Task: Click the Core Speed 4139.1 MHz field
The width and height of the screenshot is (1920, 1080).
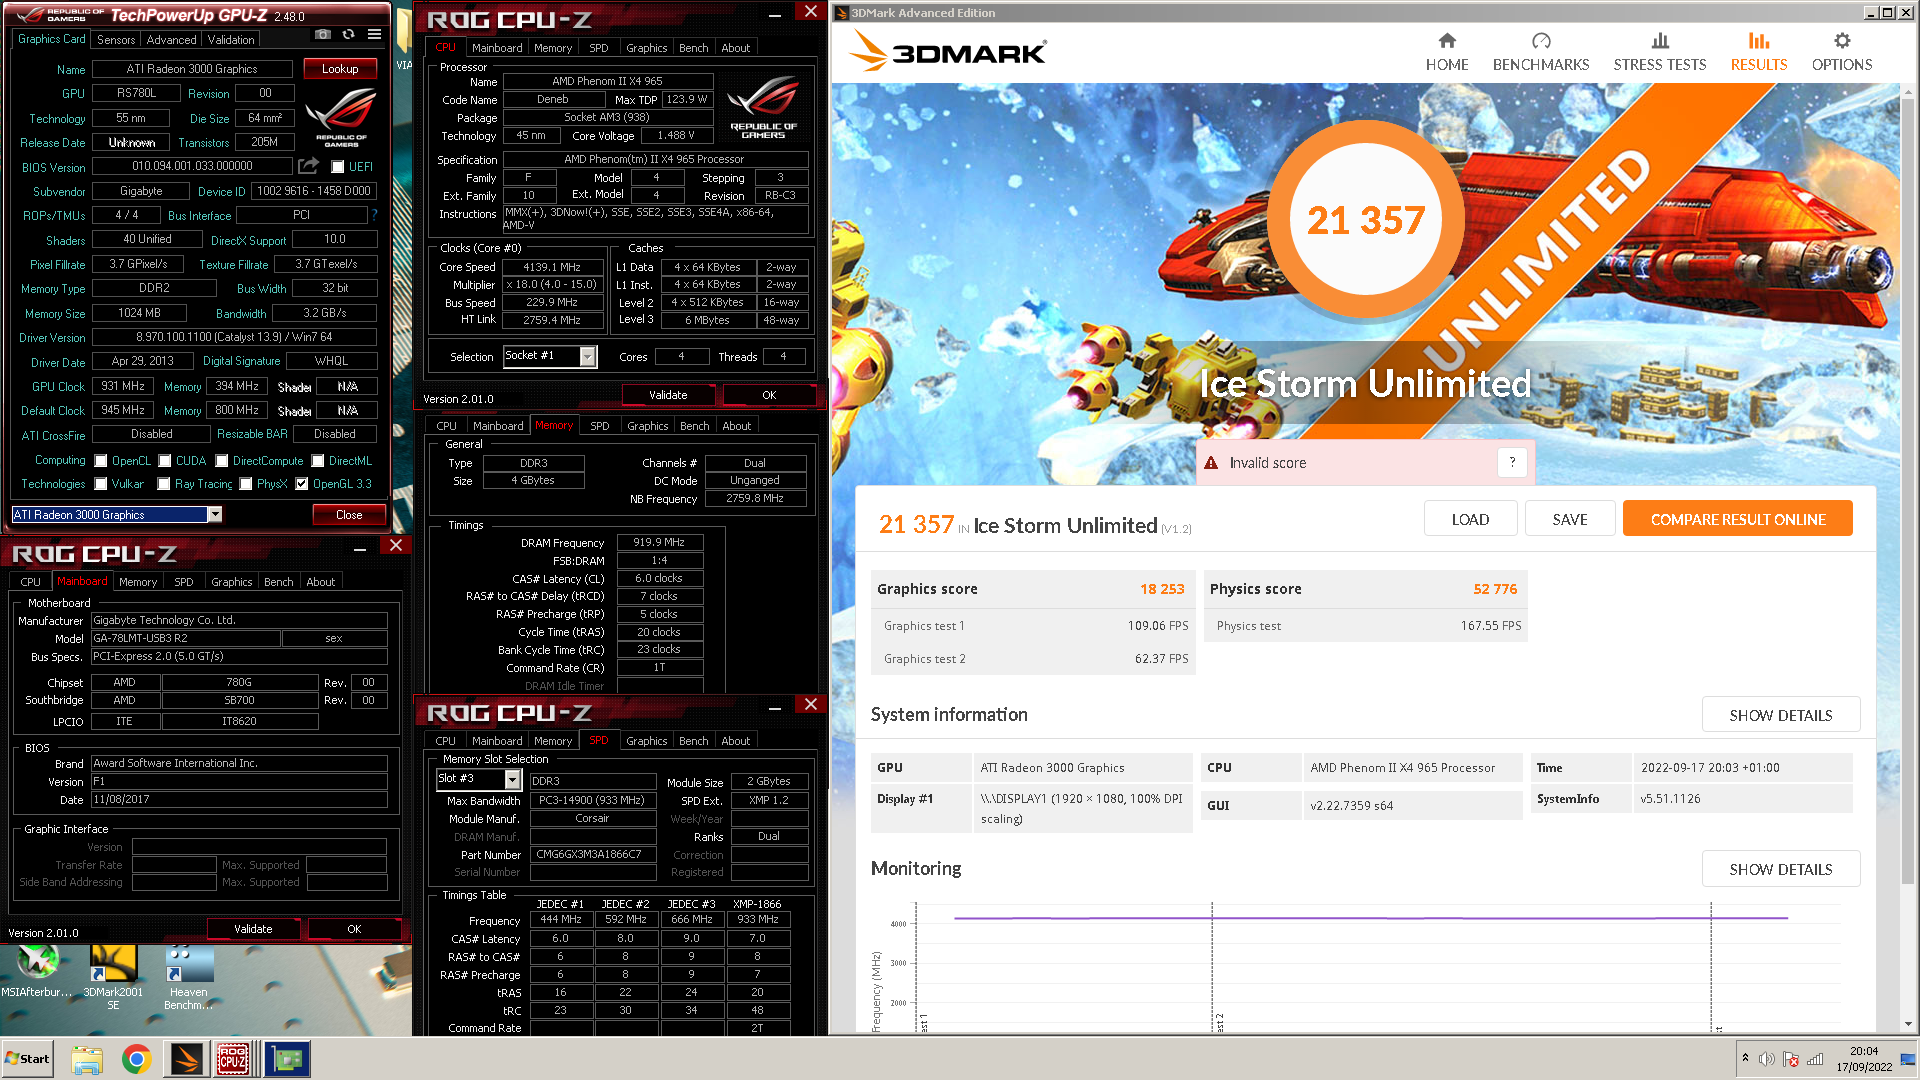Action: (552, 267)
